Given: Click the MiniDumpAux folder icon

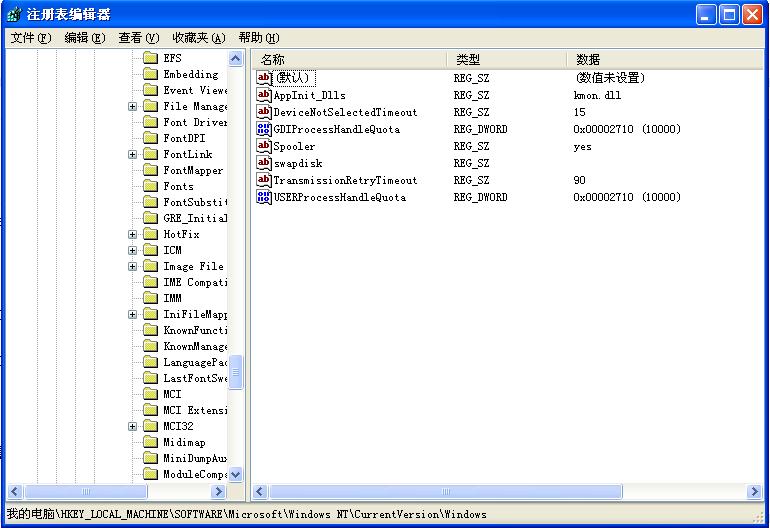Looking at the screenshot, I should 150,458.
